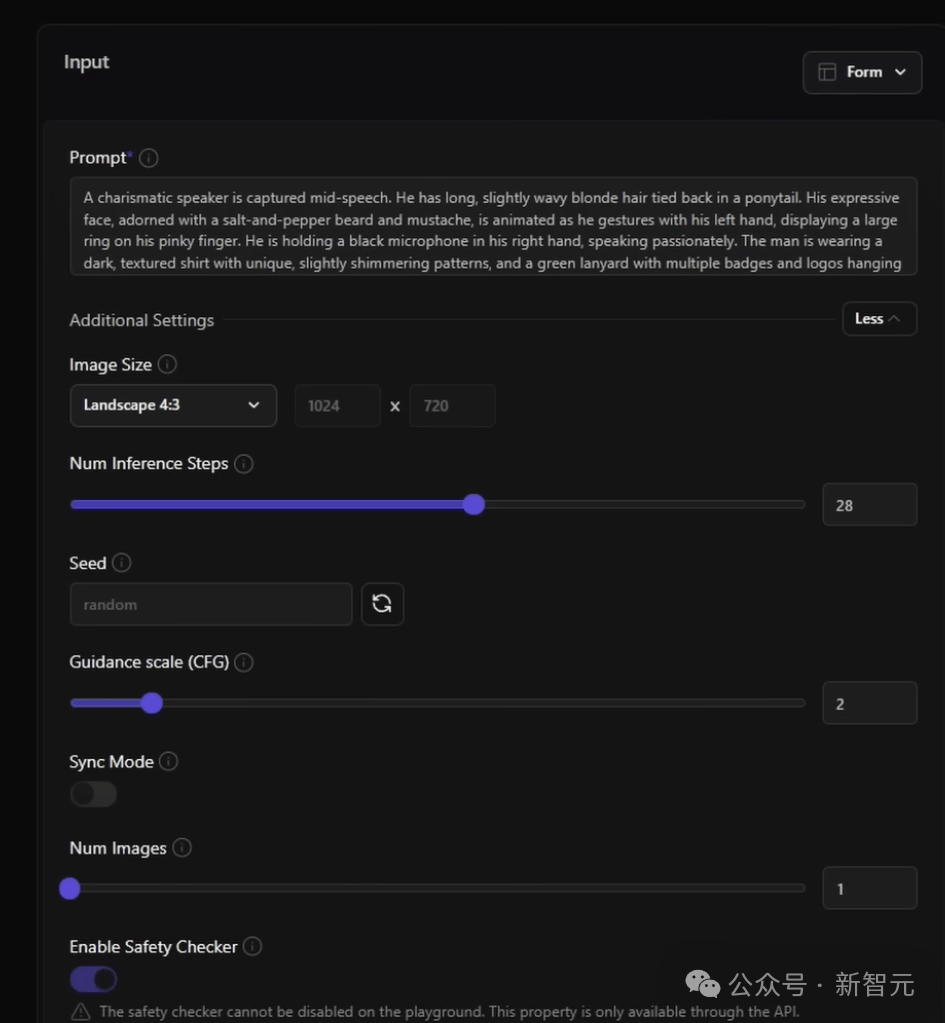
Task: Click info icon beside Seed label
Action: 122,563
